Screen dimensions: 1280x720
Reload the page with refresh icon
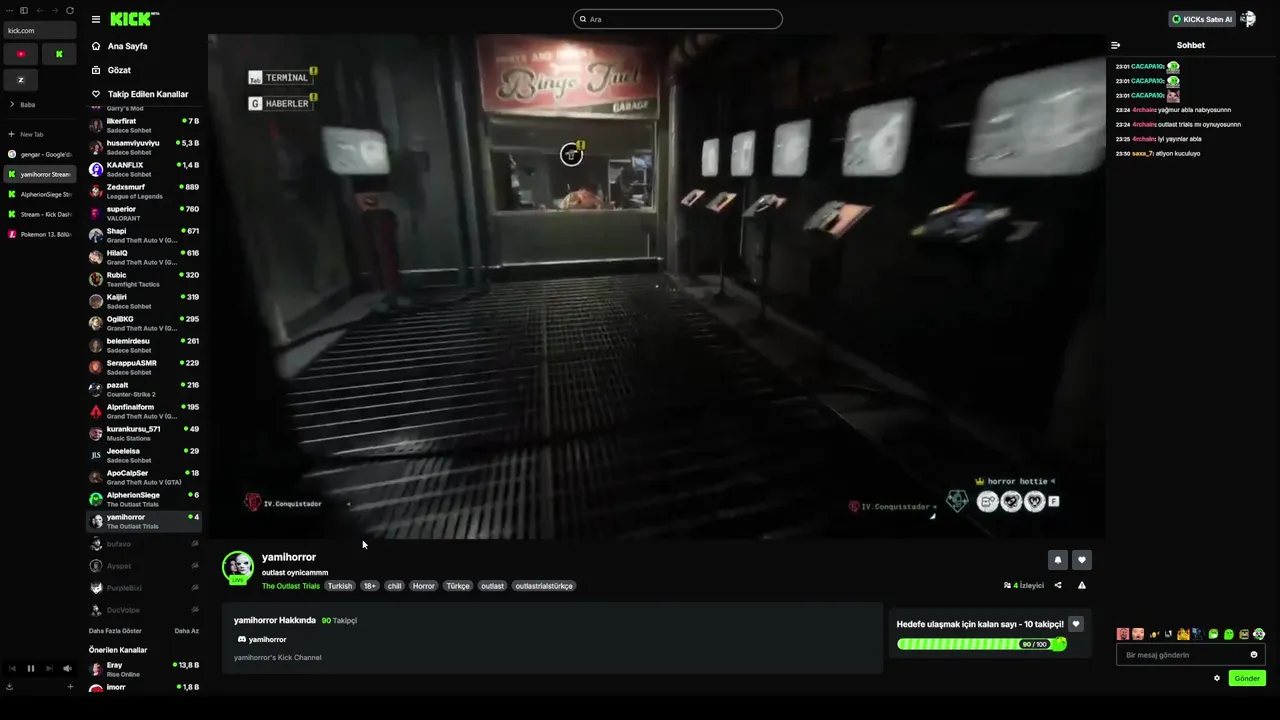coord(69,10)
